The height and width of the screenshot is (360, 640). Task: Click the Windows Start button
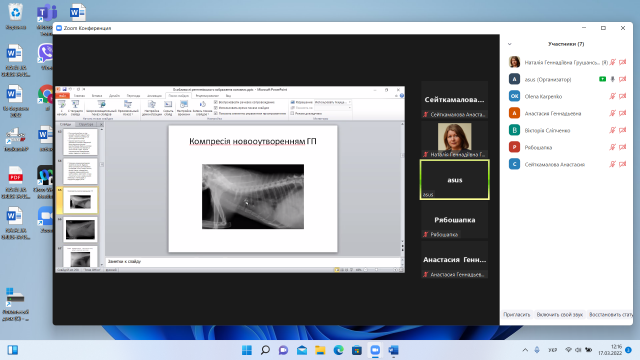(x=247, y=350)
